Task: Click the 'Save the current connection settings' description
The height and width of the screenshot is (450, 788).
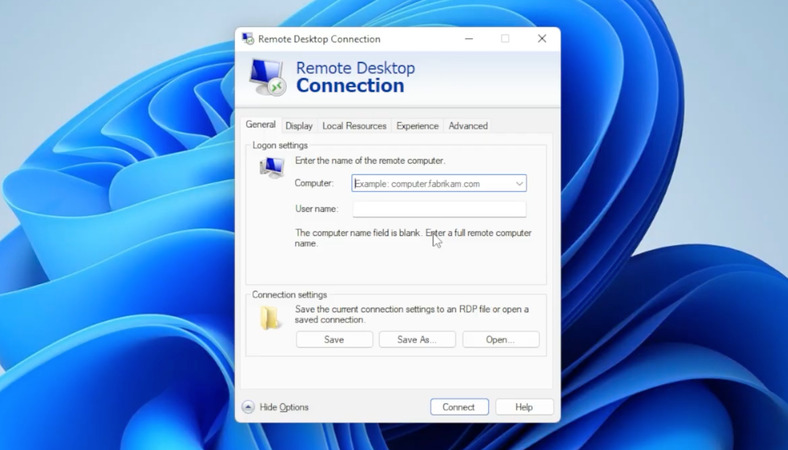Action: point(412,314)
